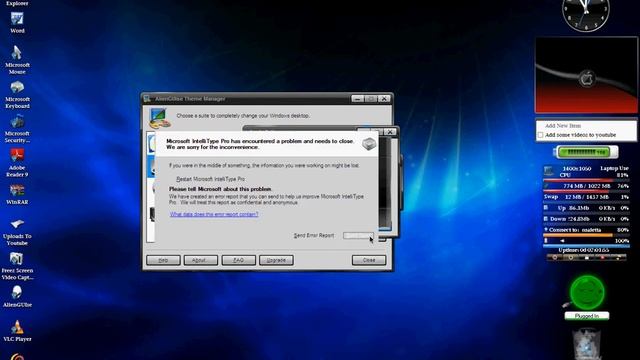Click the AlienGUIse Theme Manager palette icon
Image resolution: width=640 pixels, height=360 pixels.
pos(159,118)
